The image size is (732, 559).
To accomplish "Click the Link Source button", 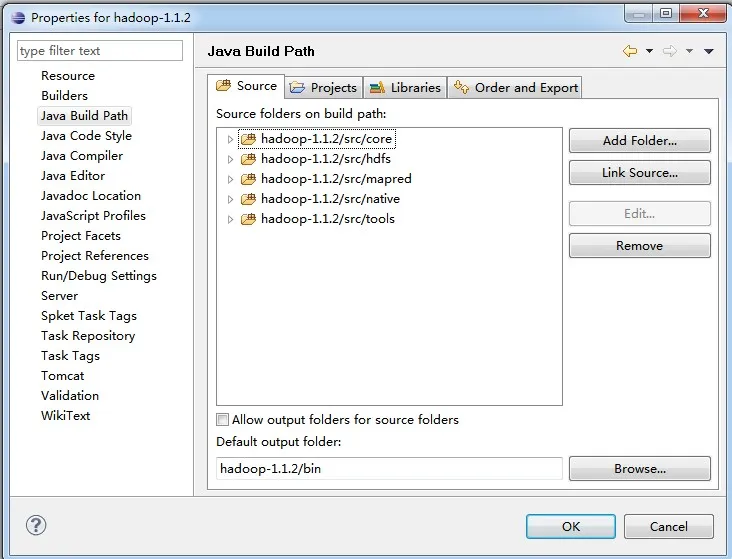I will pos(640,173).
